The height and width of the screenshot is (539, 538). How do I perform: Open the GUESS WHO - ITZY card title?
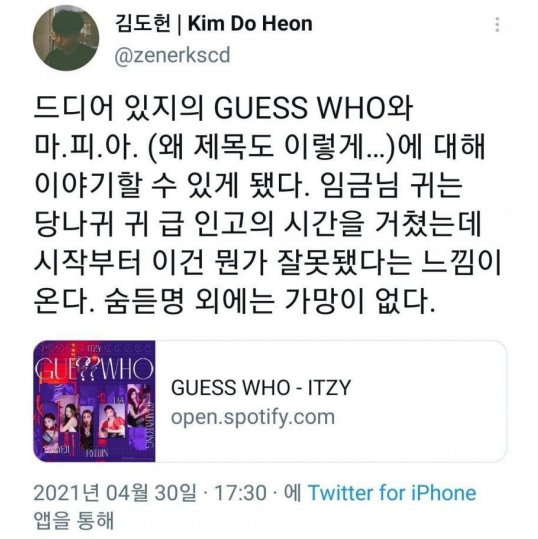(x=261, y=387)
